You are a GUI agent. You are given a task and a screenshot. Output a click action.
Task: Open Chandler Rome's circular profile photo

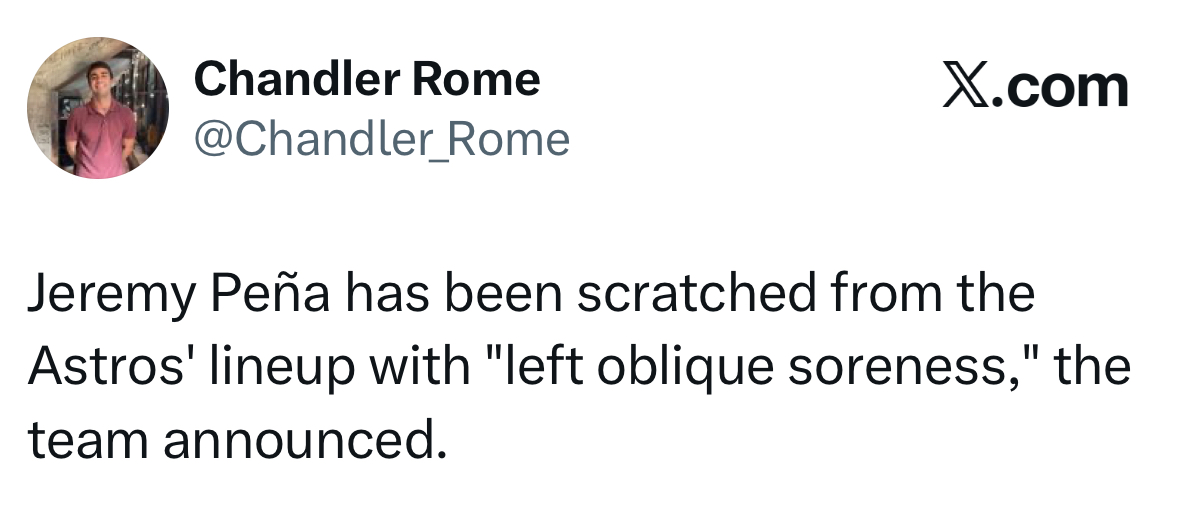[98, 107]
